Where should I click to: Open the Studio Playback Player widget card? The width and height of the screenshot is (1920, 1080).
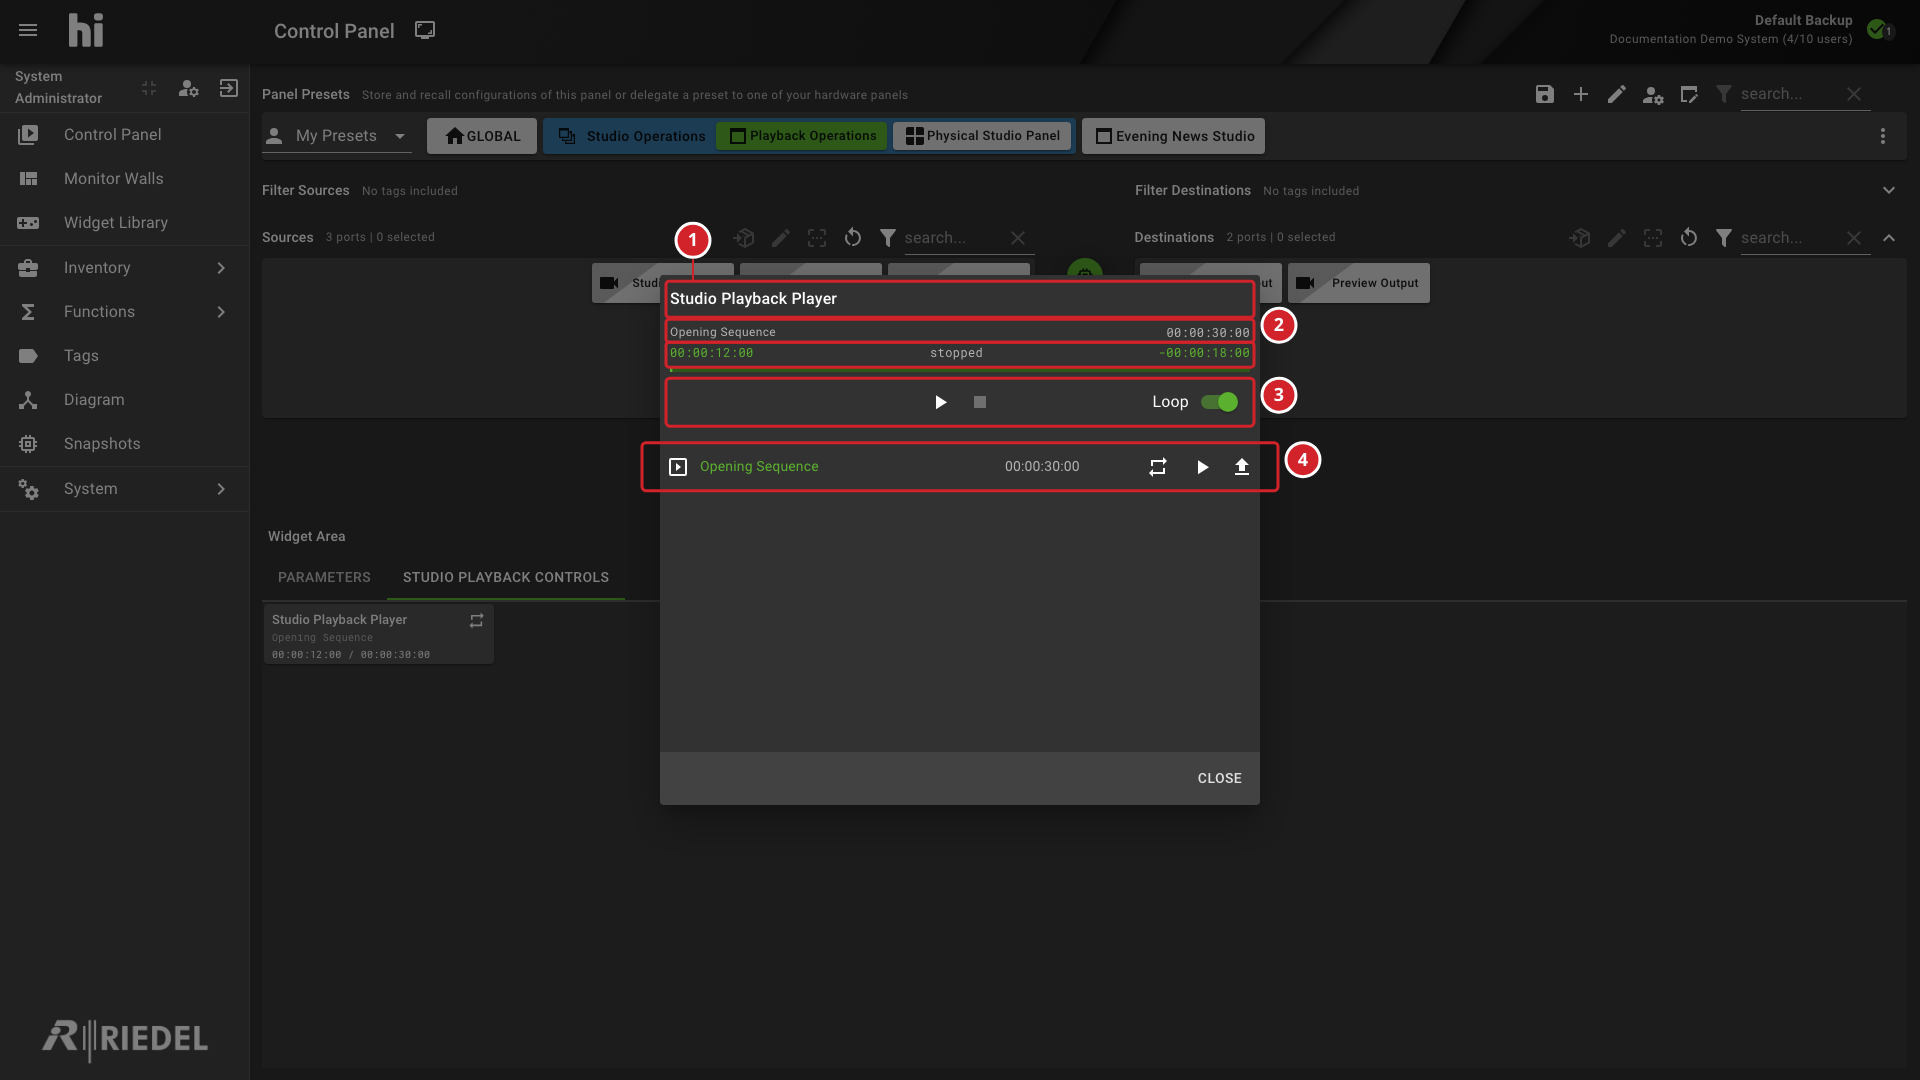[379, 634]
